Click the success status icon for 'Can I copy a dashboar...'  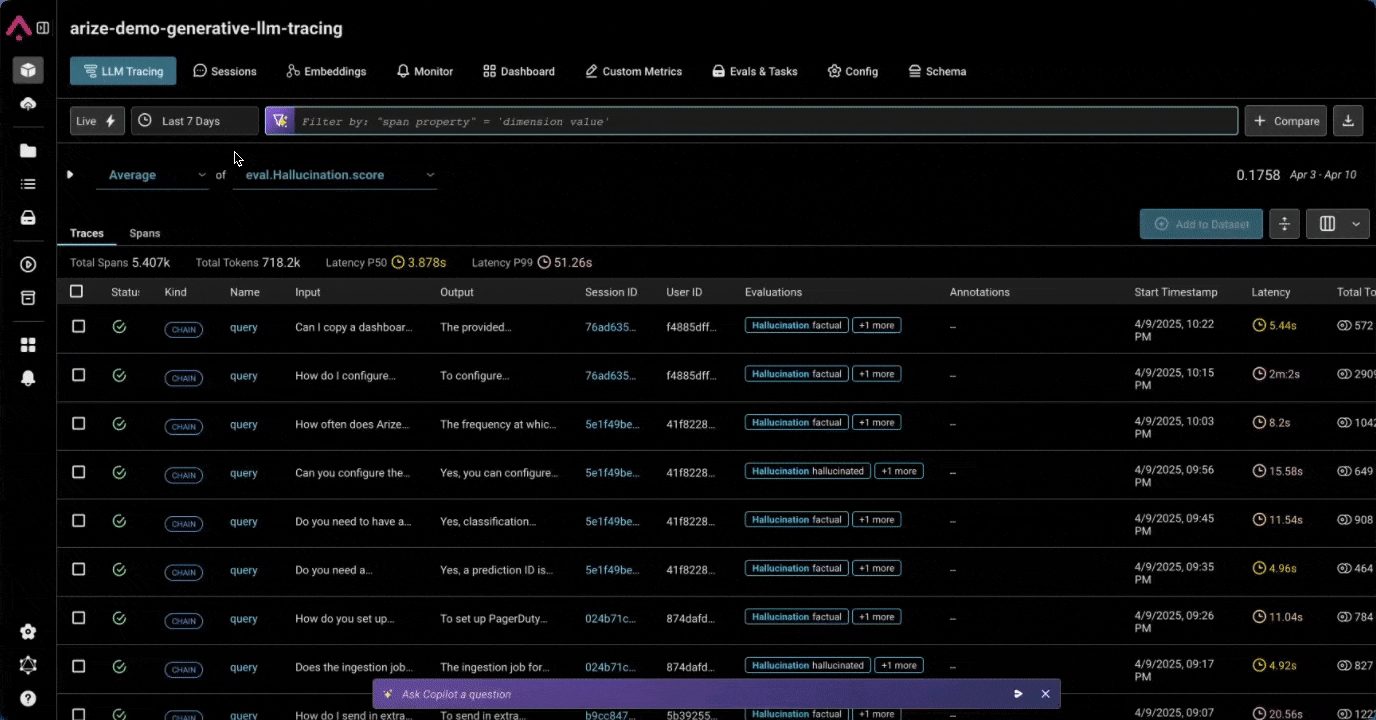(x=119, y=327)
